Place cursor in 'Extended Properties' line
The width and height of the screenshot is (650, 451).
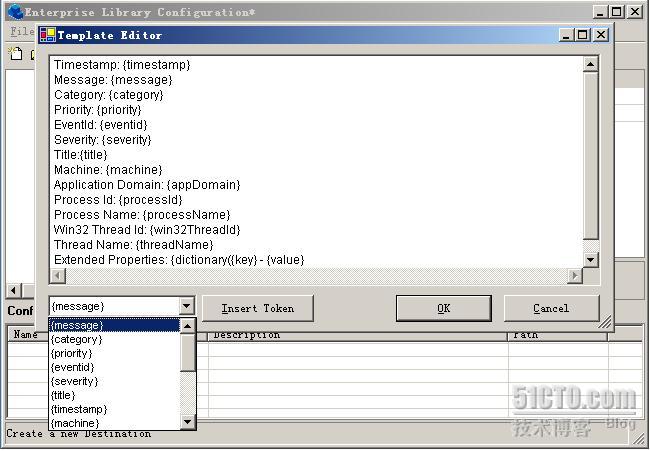179,260
